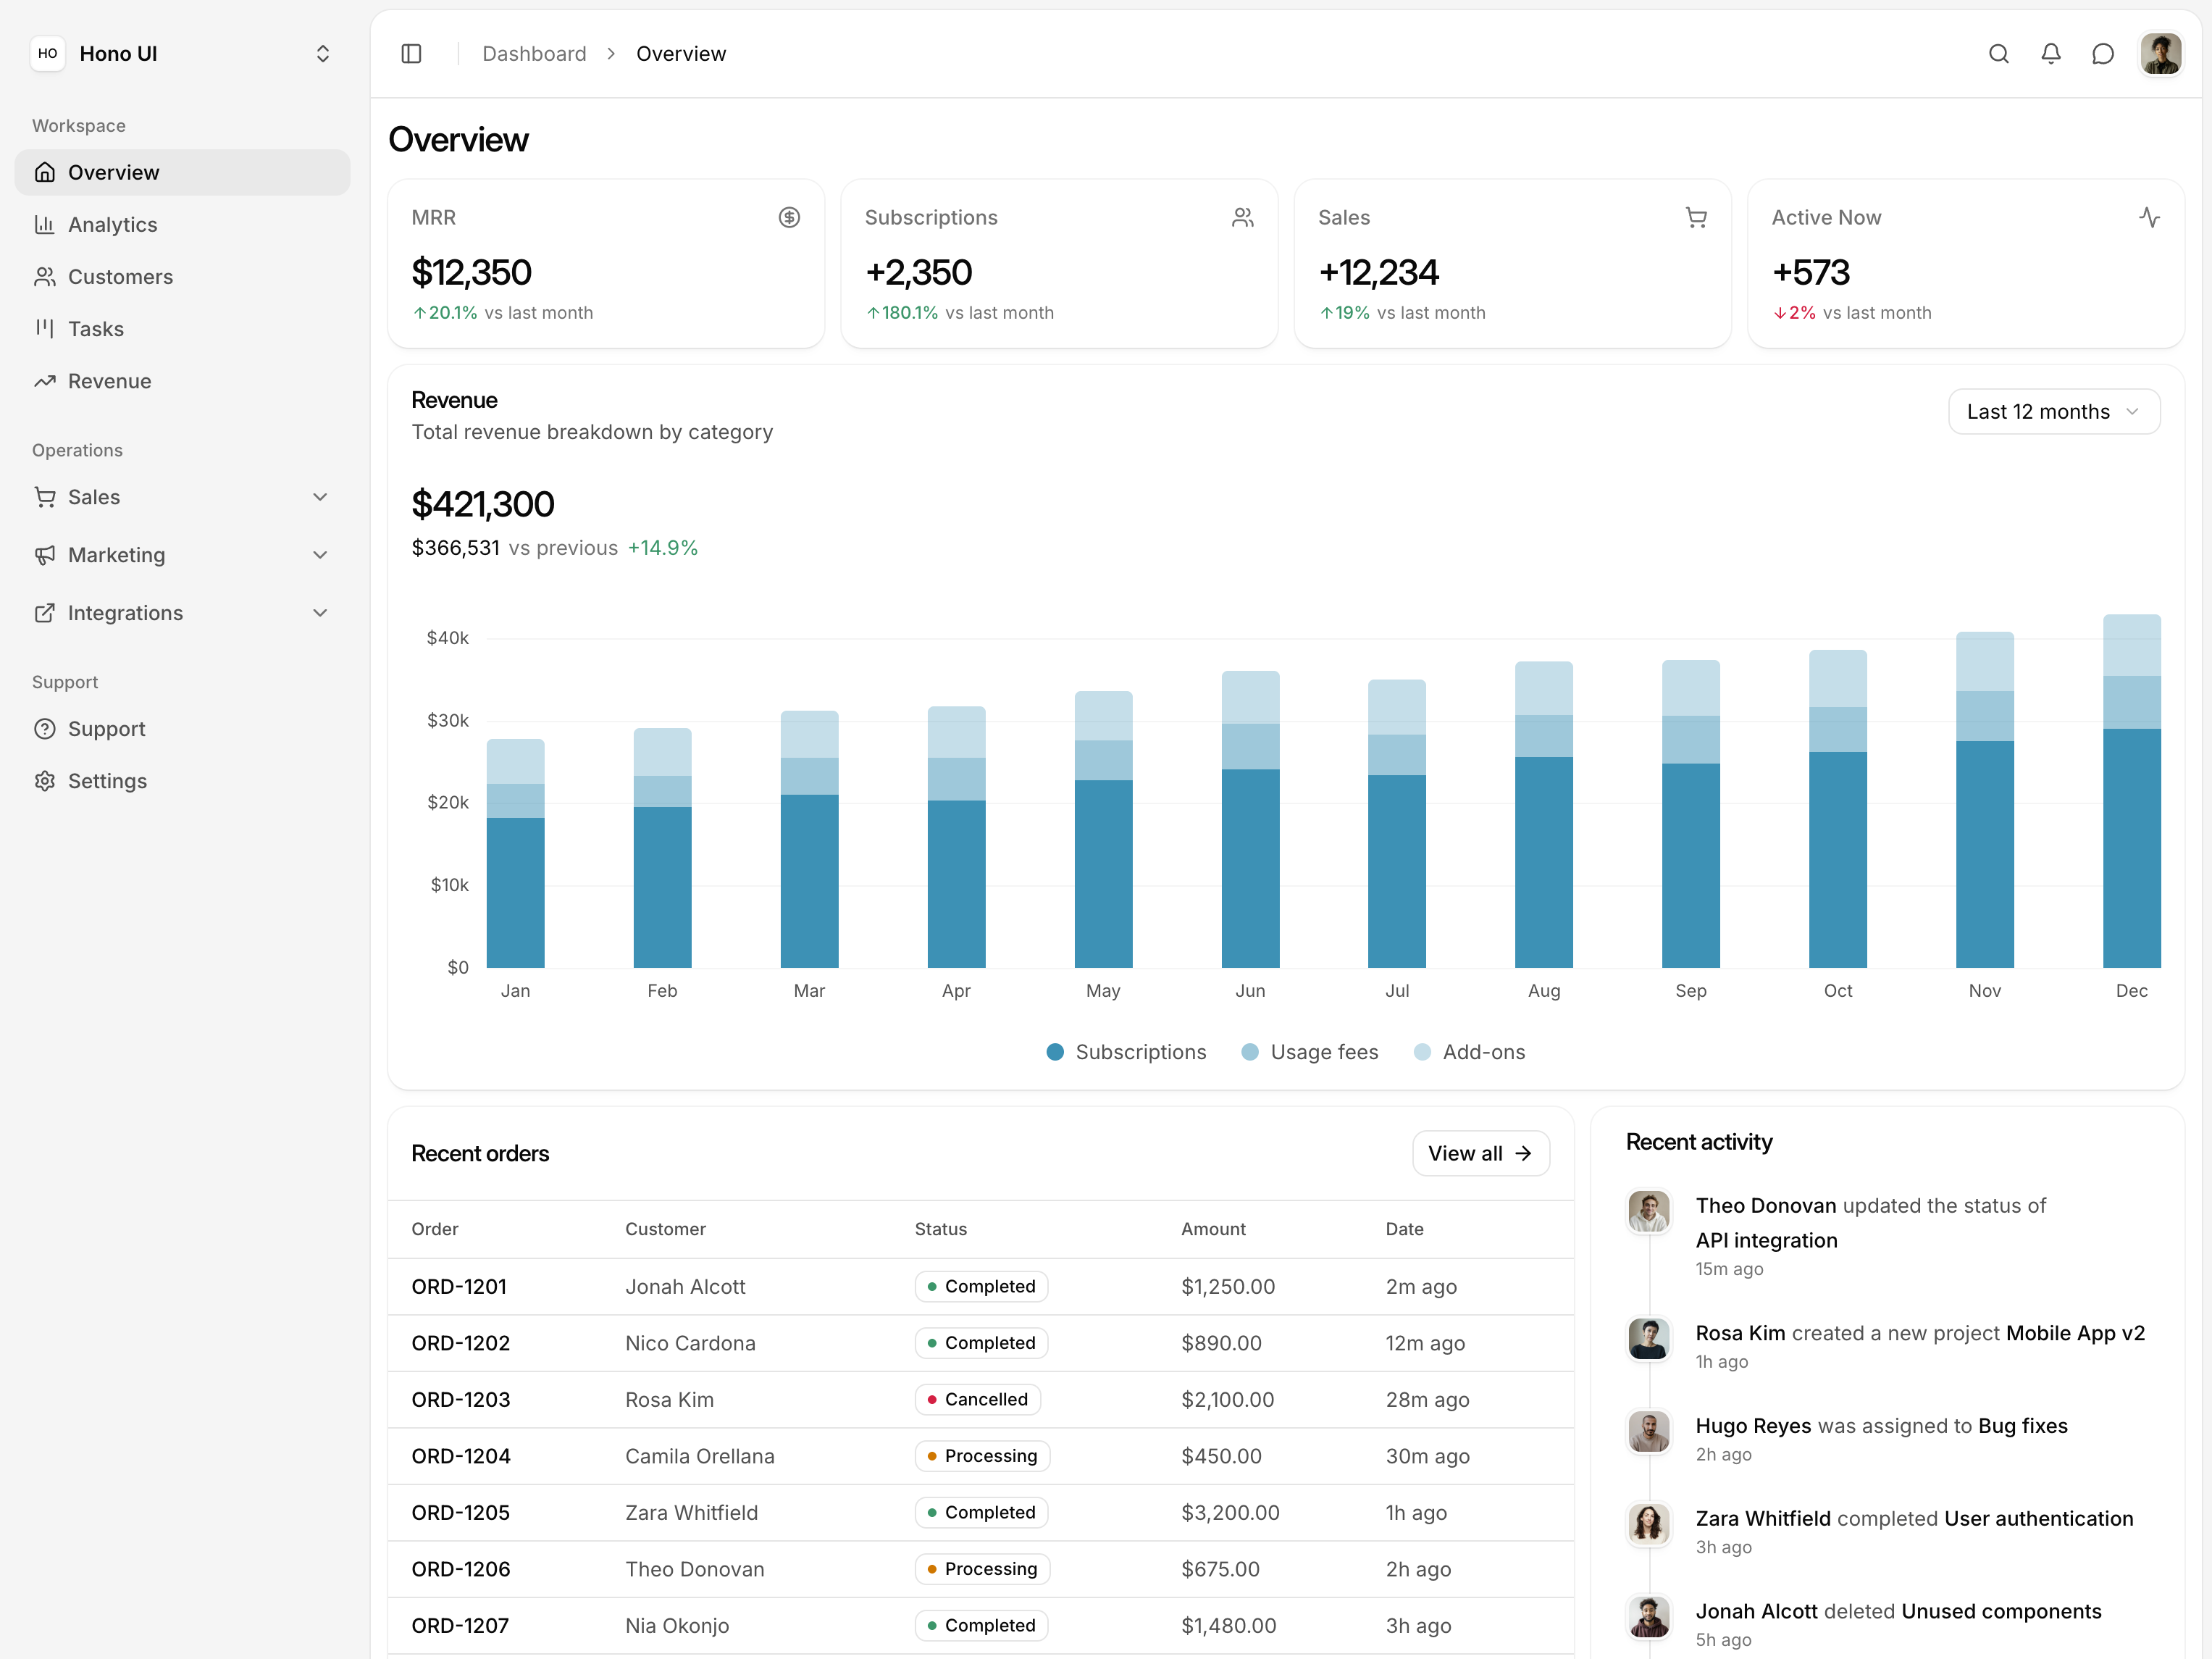Click the Completed status badge on ORD-1201
Image resolution: width=2212 pixels, height=1659 pixels.
[981, 1286]
